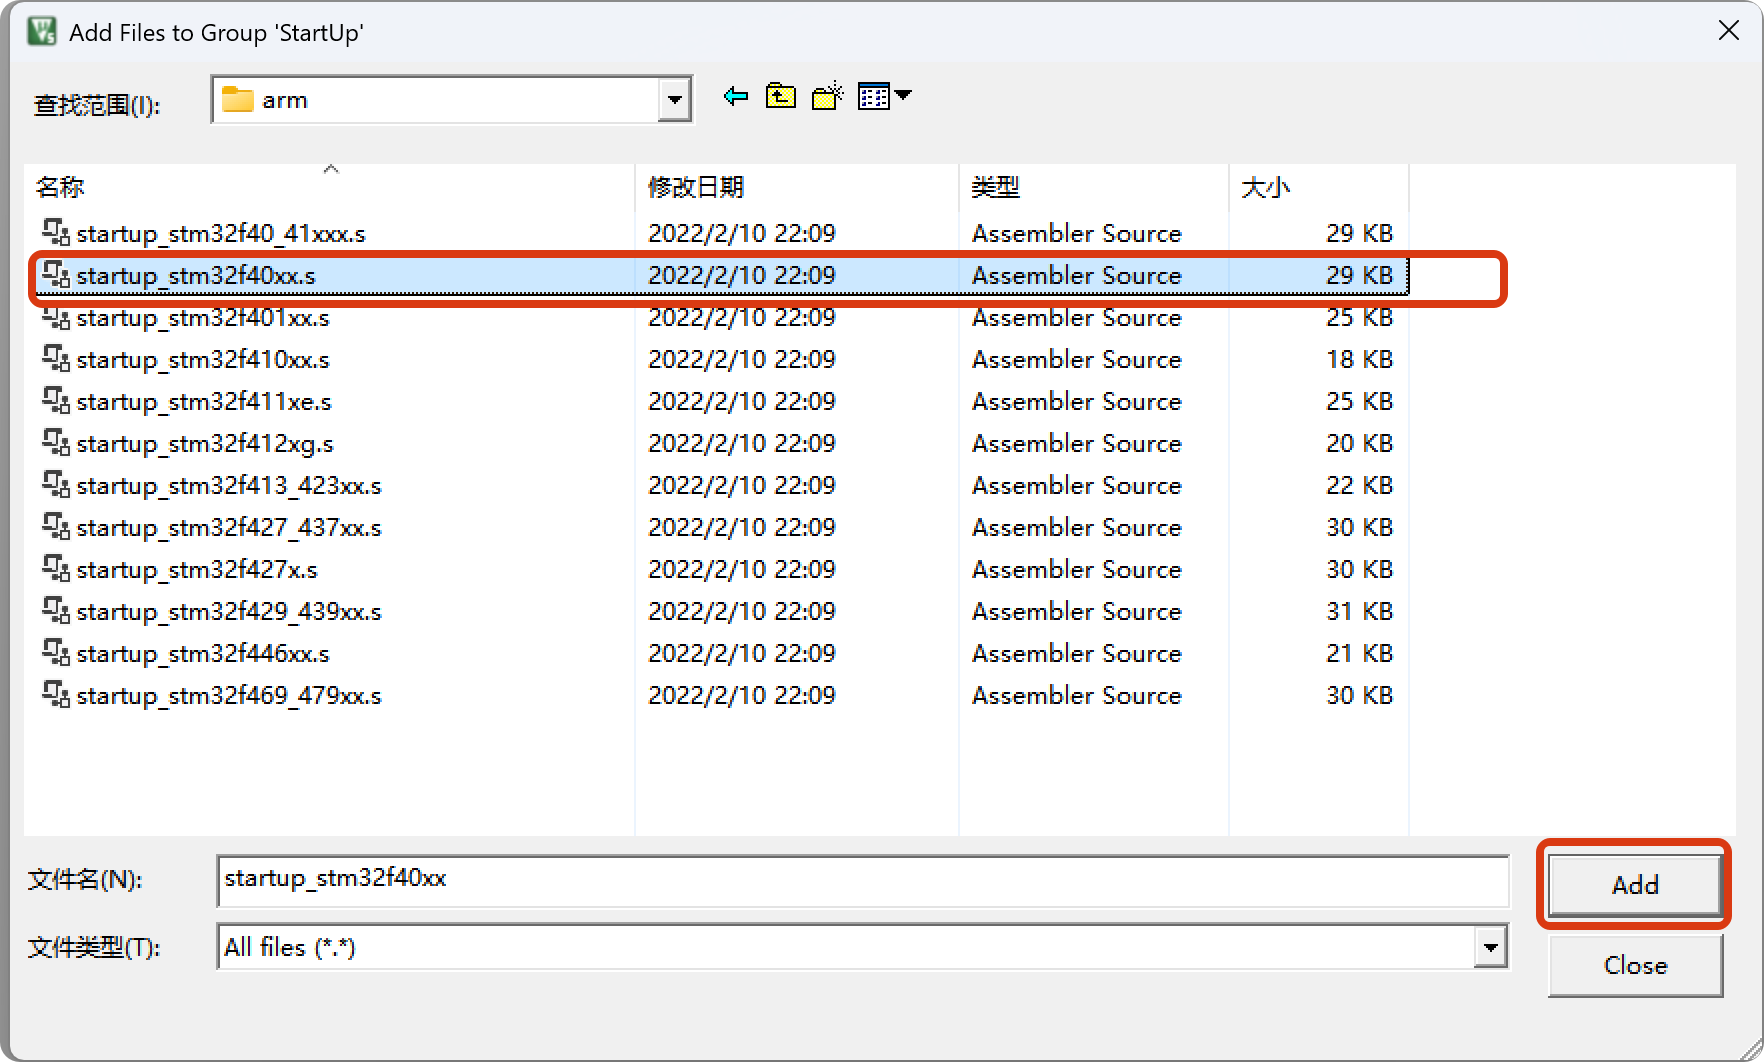
Task: Click the file icon of startup_stm32f427x.s
Action: click(x=56, y=569)
